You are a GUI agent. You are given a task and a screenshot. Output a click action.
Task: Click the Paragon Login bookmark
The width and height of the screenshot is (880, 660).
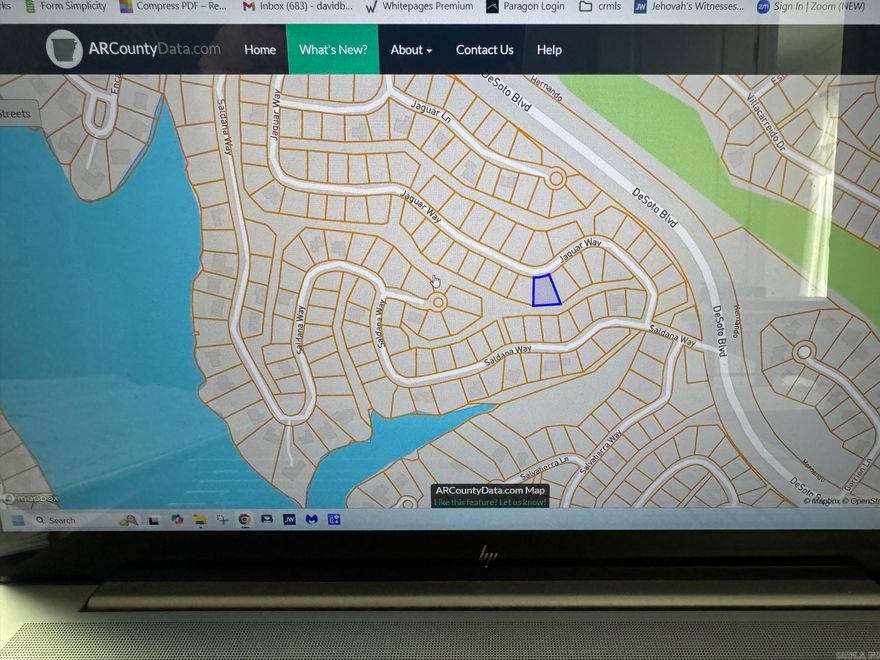click(525, 7)
